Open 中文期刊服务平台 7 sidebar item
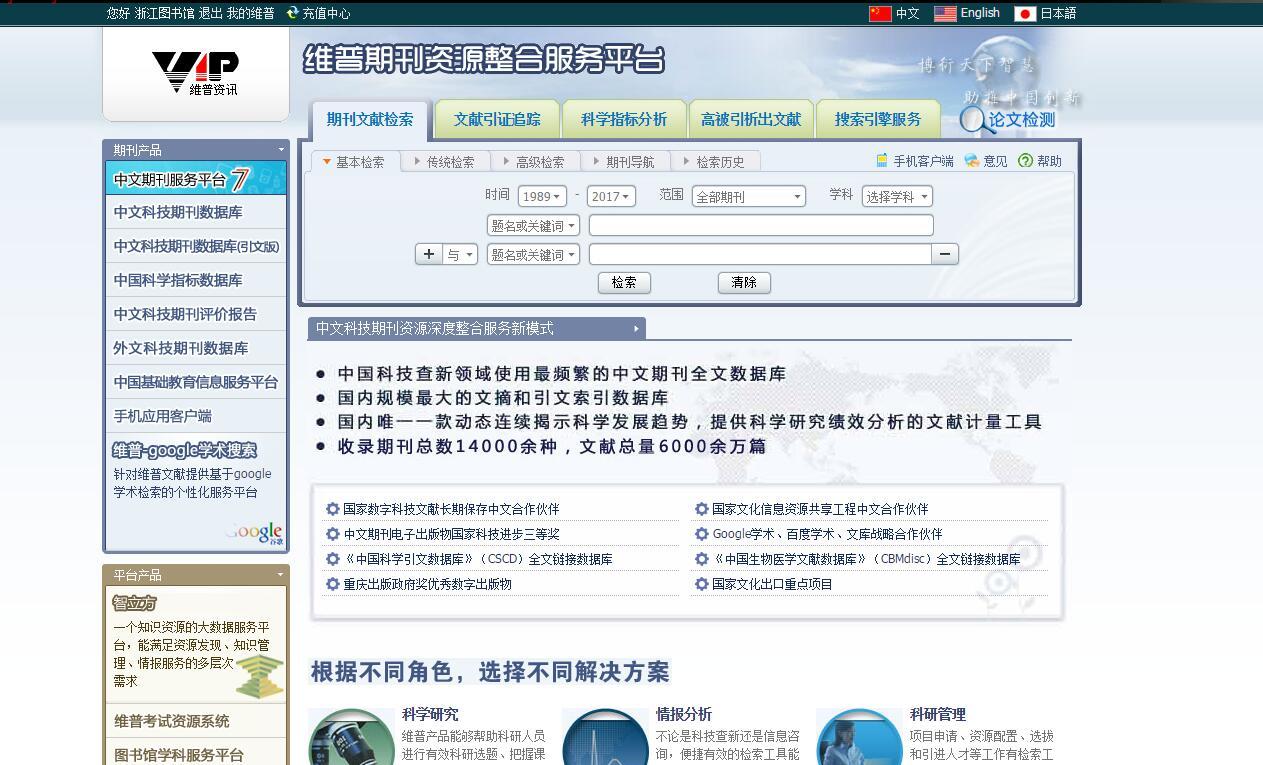This screenshot has height=765, width=1263. (x=196, y=179)
